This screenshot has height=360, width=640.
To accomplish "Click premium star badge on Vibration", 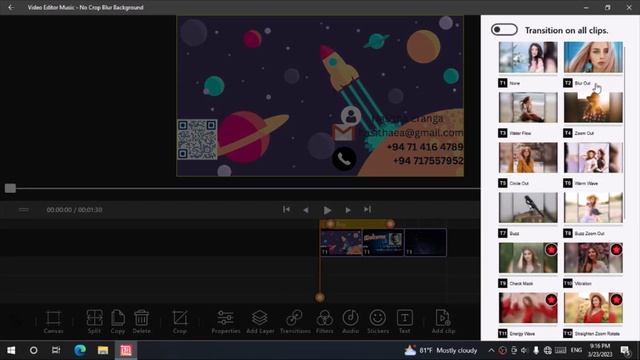I will pos(616,249).
